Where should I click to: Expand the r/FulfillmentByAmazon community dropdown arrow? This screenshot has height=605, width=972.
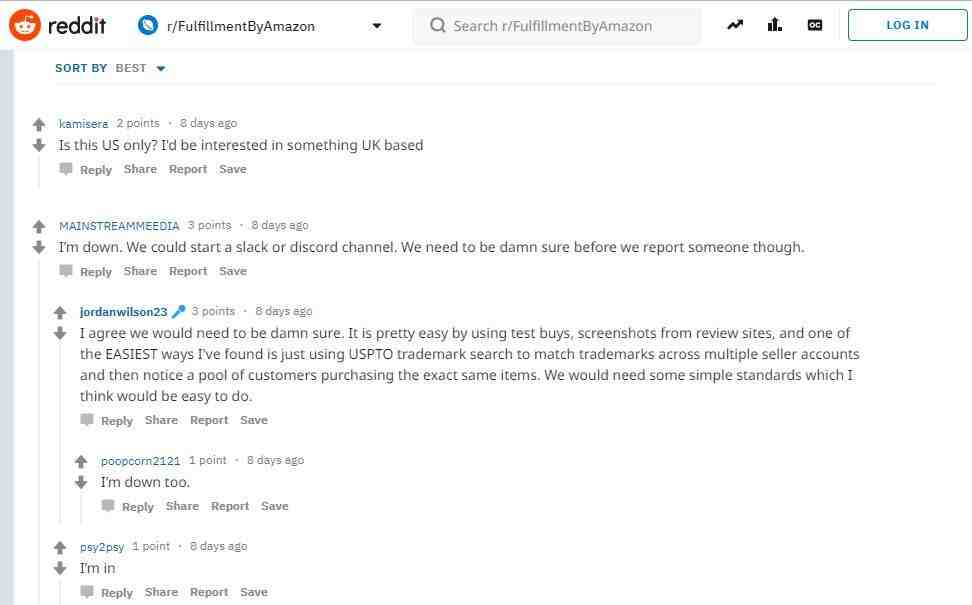pyautogui.click(x=376, y=26)
